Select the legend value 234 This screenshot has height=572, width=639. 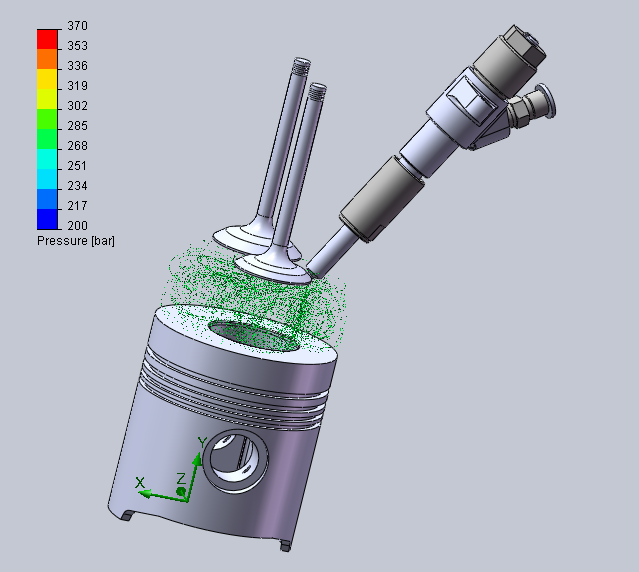pos(77,185)
